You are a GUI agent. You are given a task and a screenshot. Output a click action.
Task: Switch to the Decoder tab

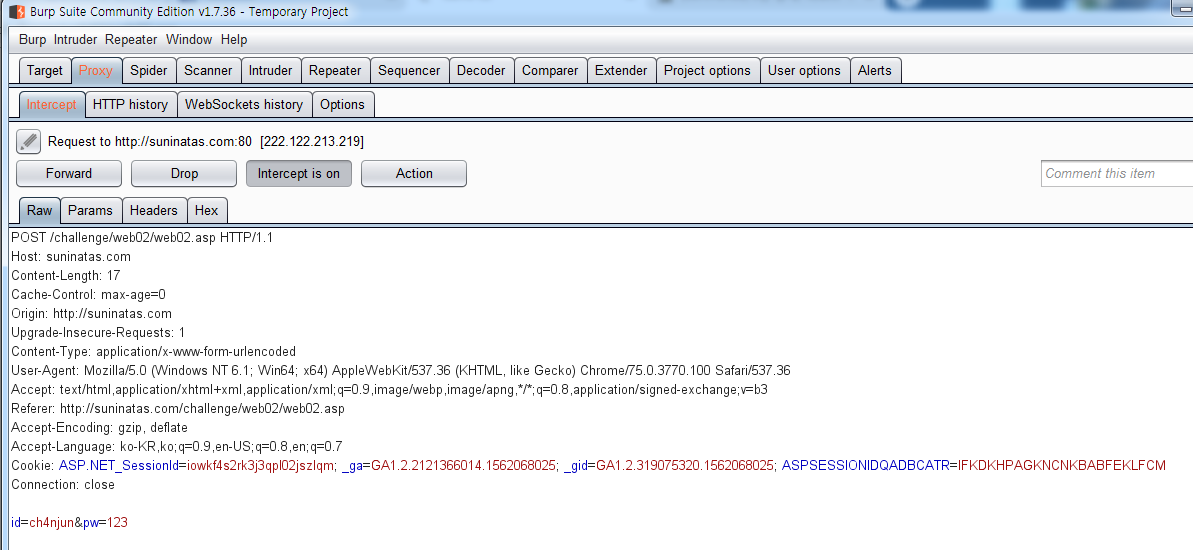481,71
